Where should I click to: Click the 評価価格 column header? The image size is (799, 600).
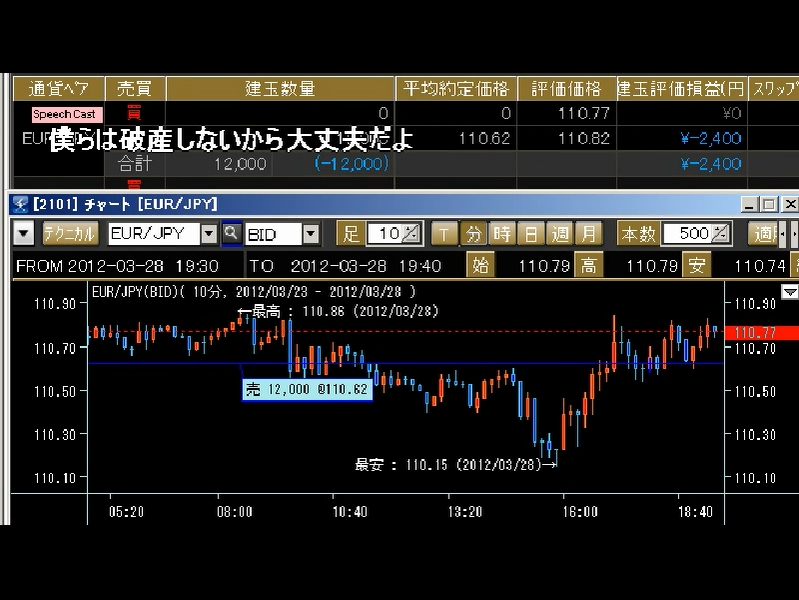[x=567, y=89]
